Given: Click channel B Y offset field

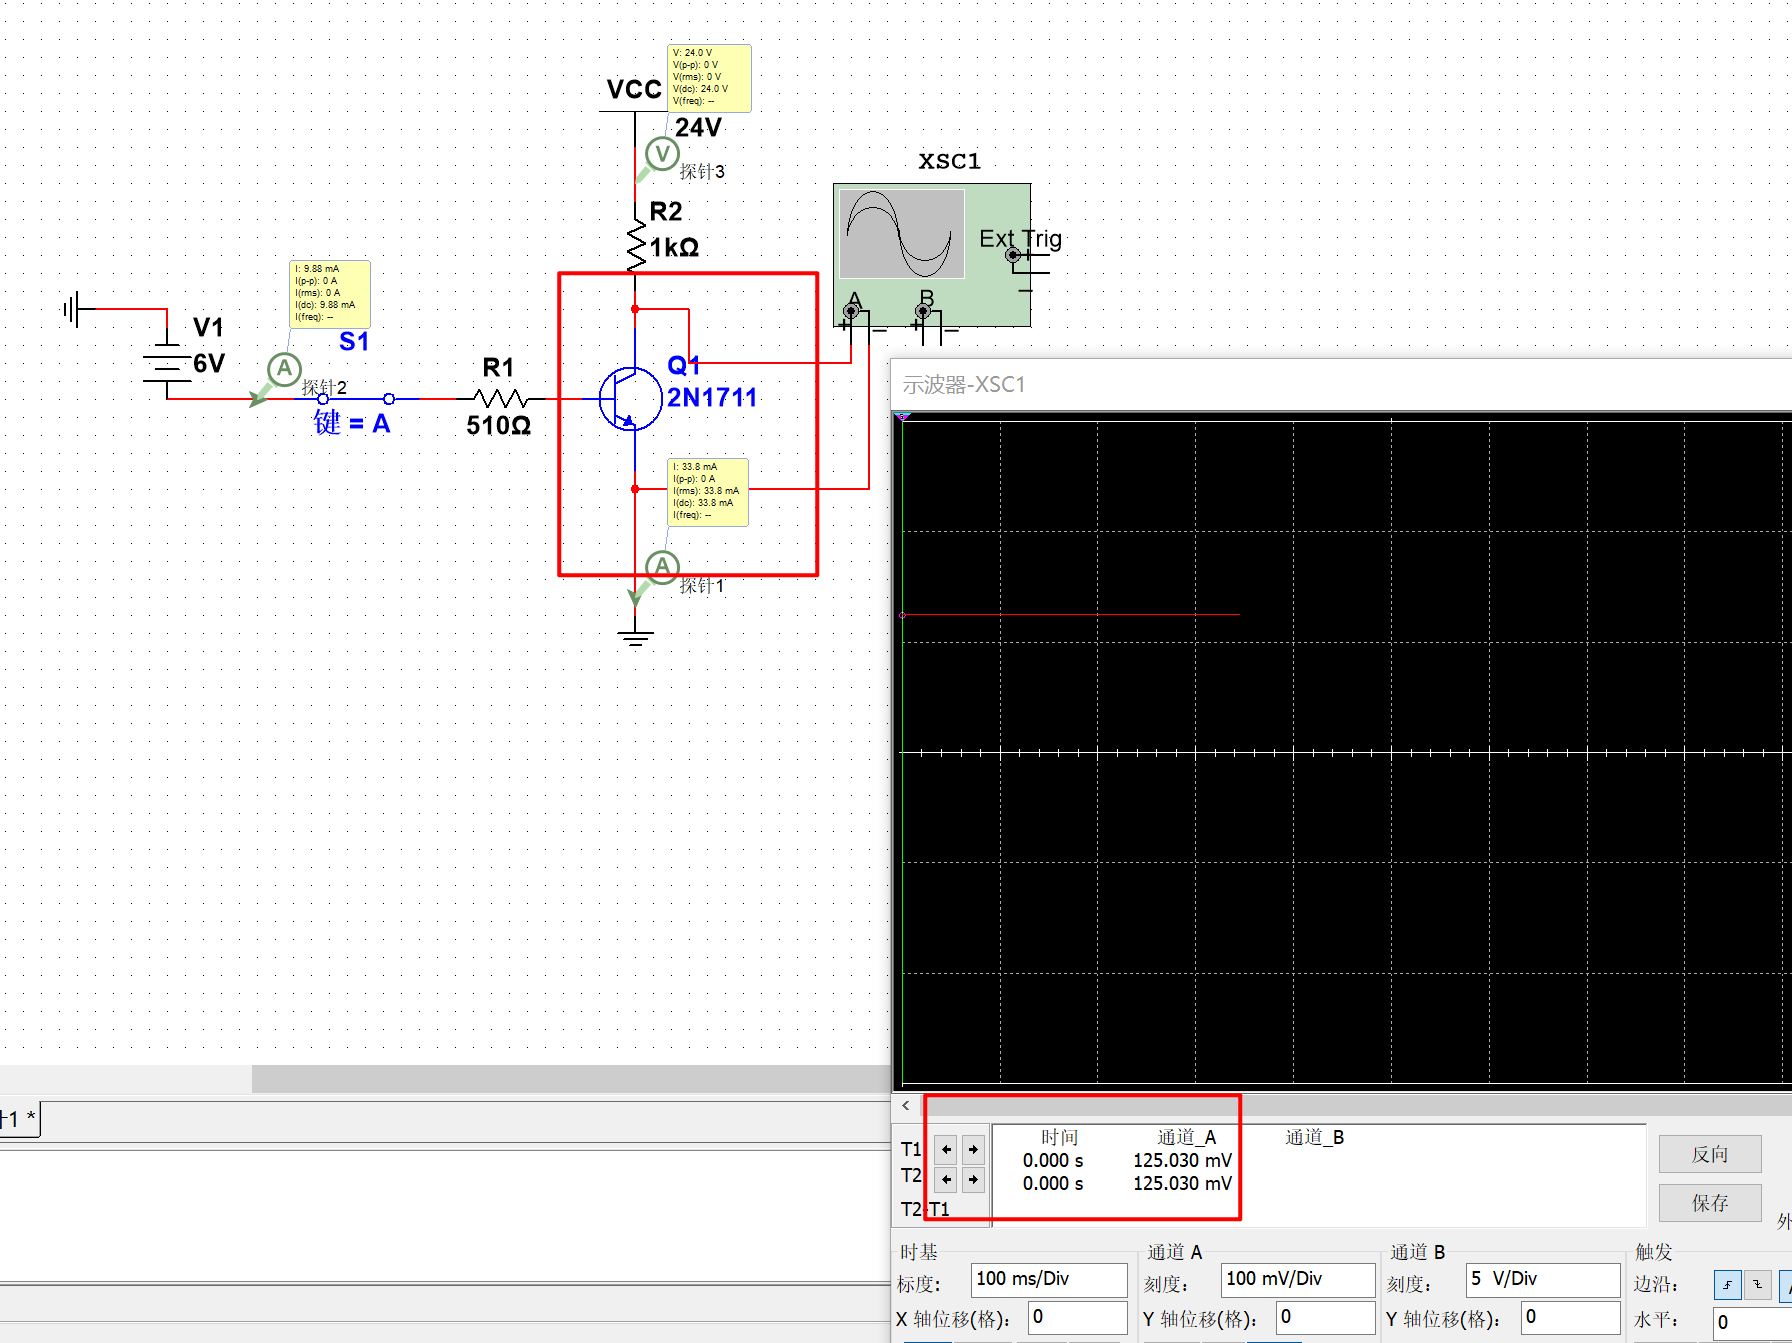Looking at the screenshot, I should coord(1571,1317).
